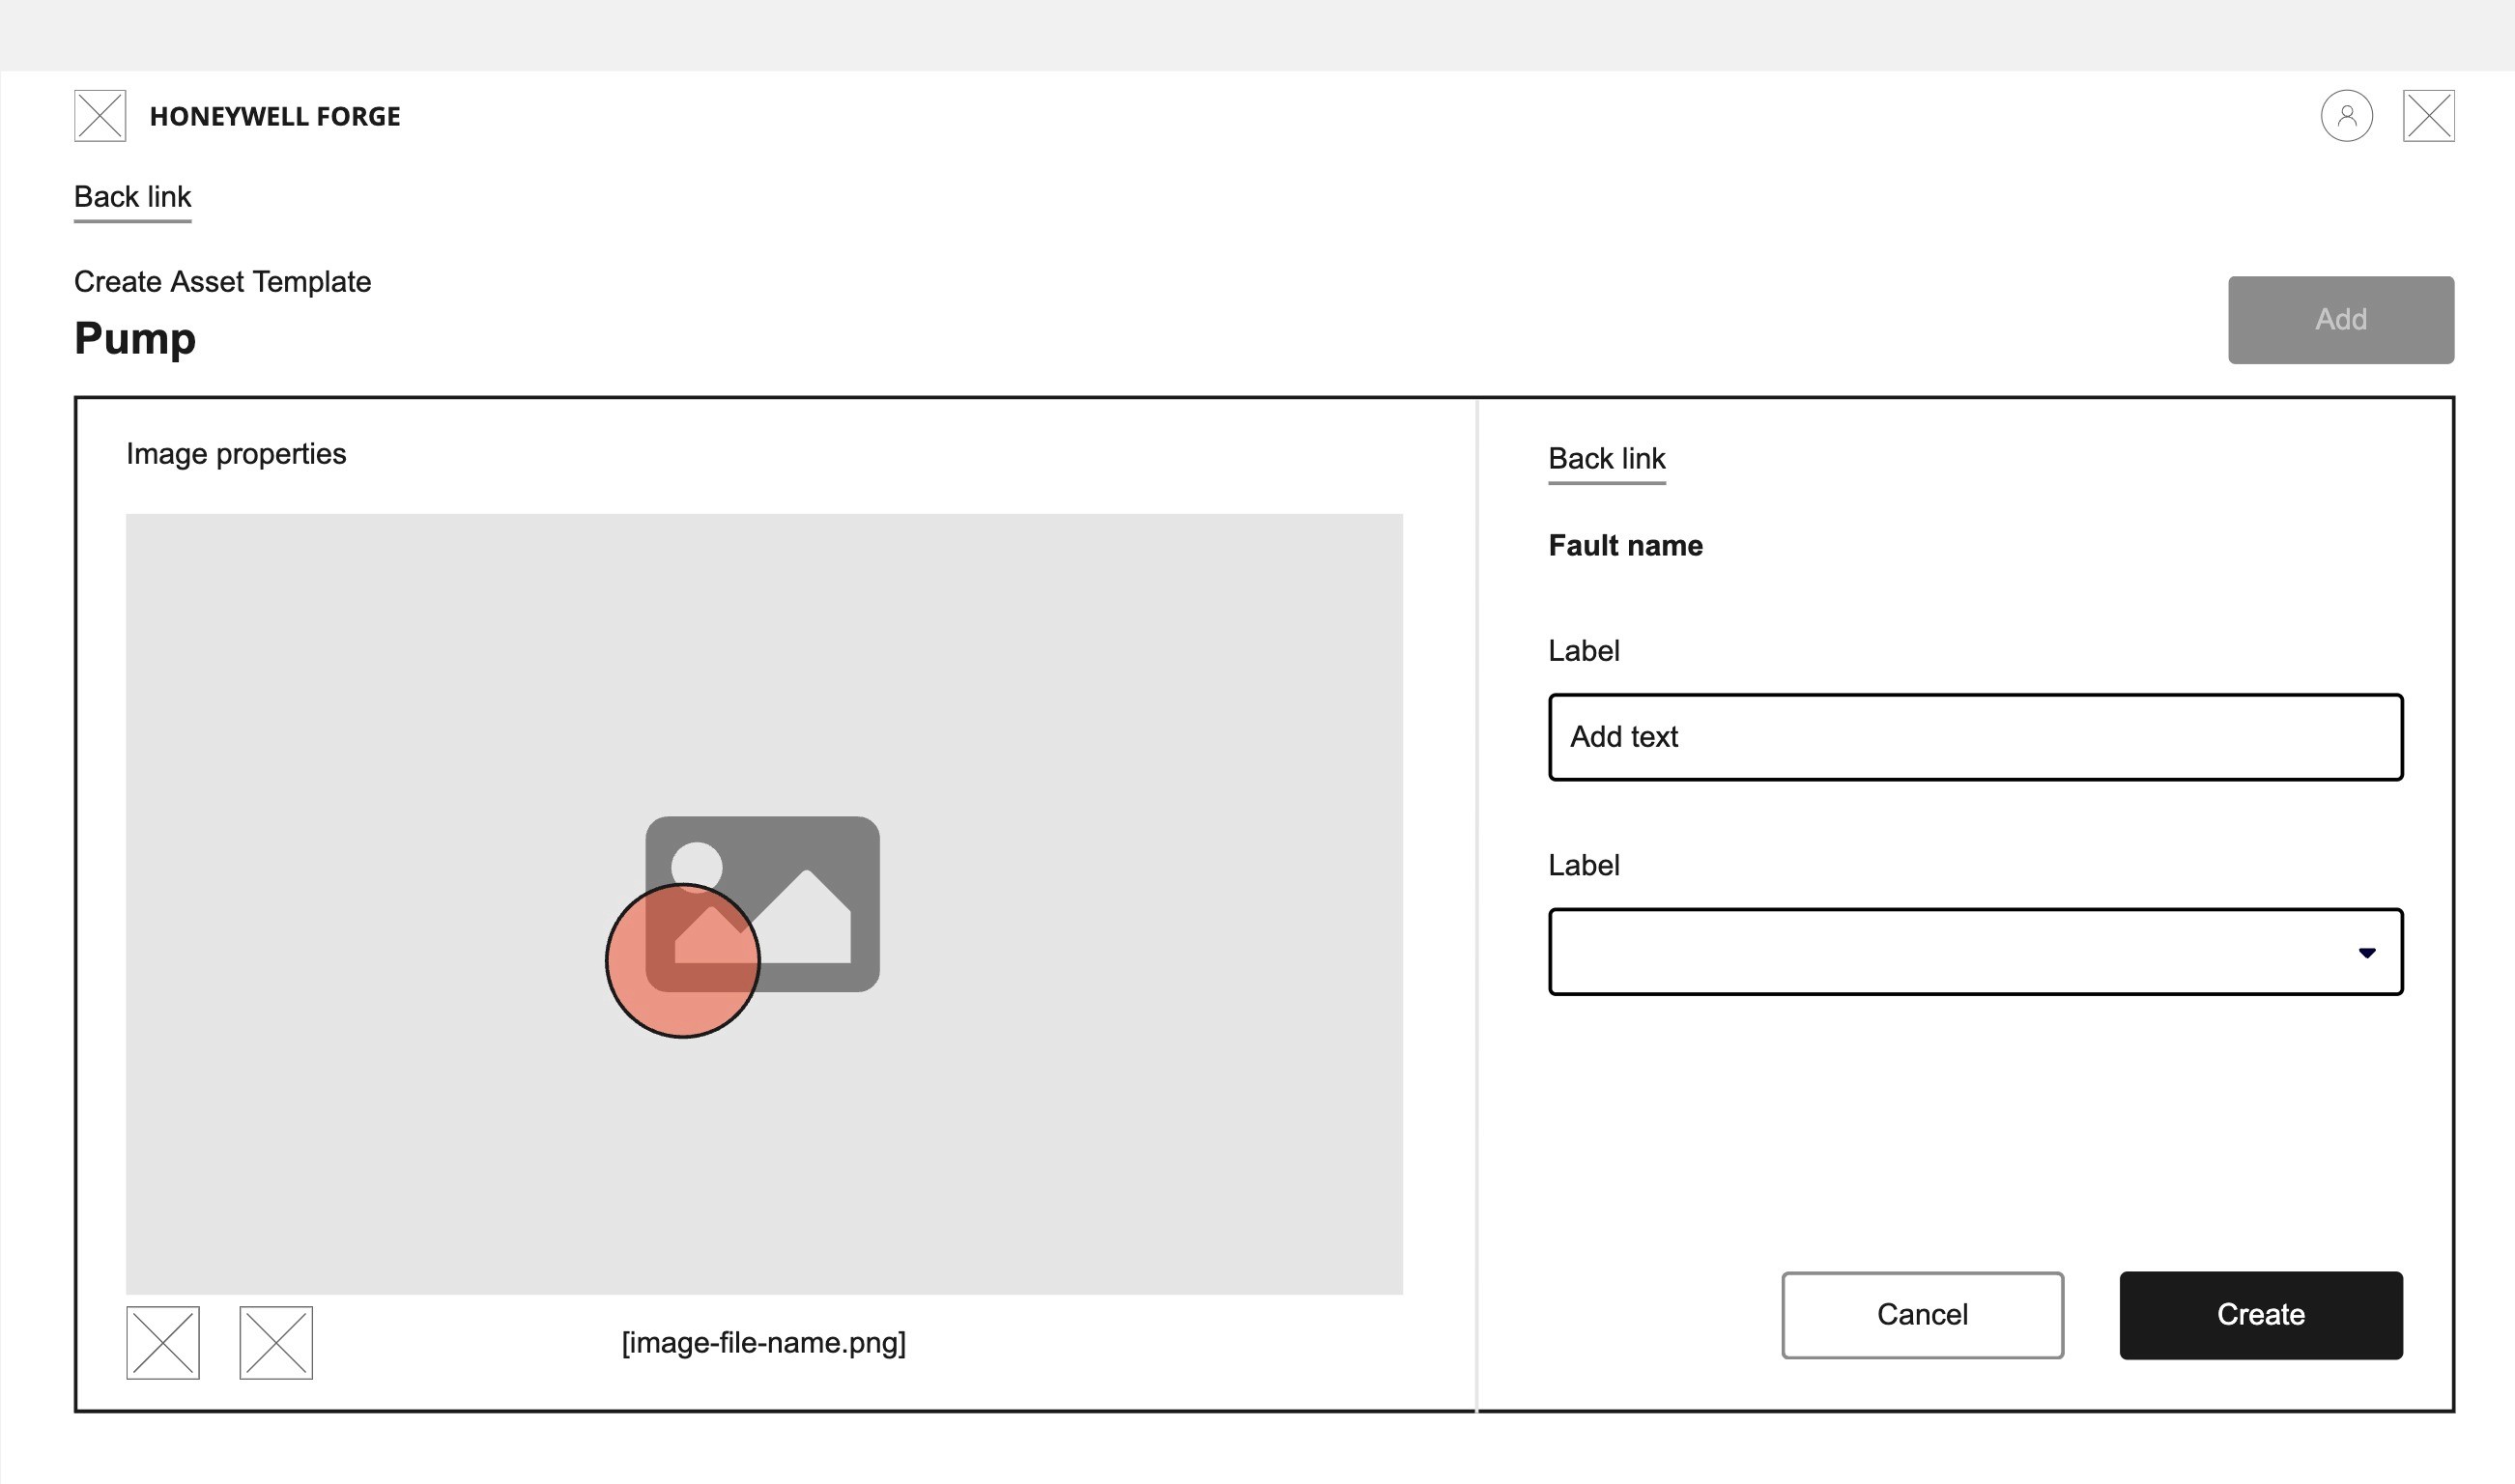Click the right thumbnail icon below image
This screenshot has height=1484, width=2515.
tap(273, 1343)
